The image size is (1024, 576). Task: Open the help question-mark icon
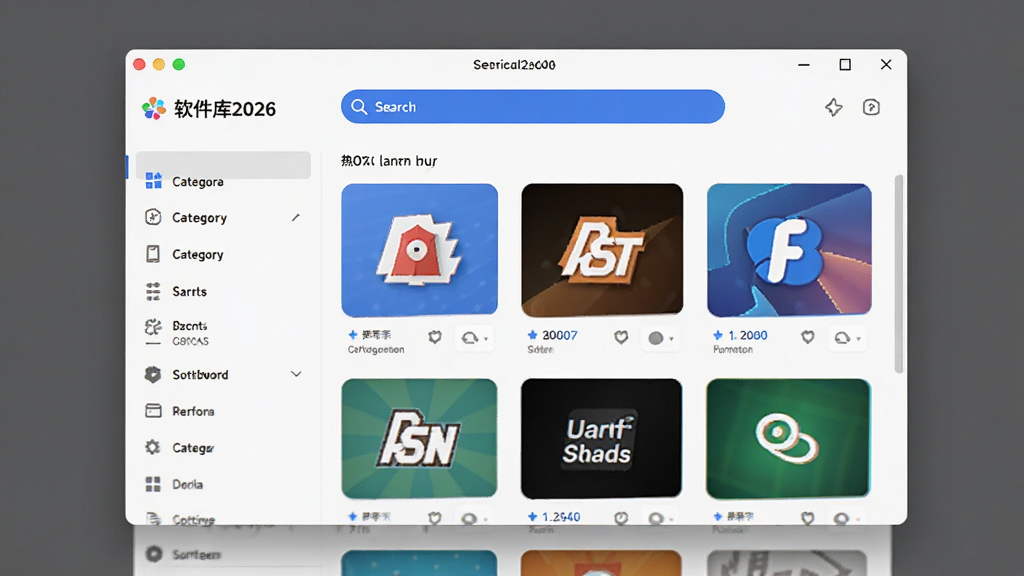(871, 107)
